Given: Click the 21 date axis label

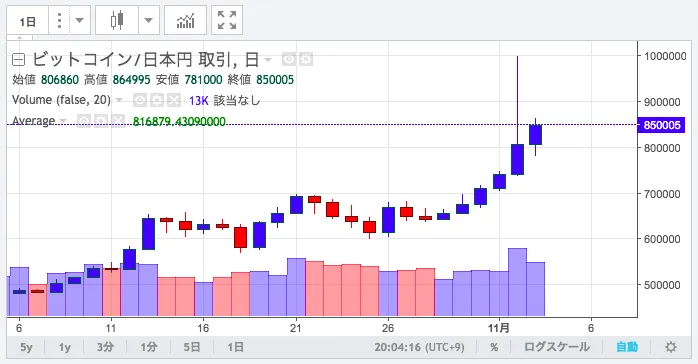Looking at the screenshot, I should [296, 328].
